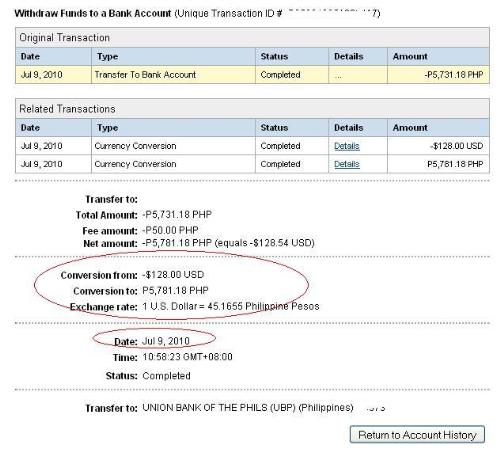Viewport: 500px width, 452px height.
Task: Click the 'Related Transactions' section header
Action: [252, 109]
